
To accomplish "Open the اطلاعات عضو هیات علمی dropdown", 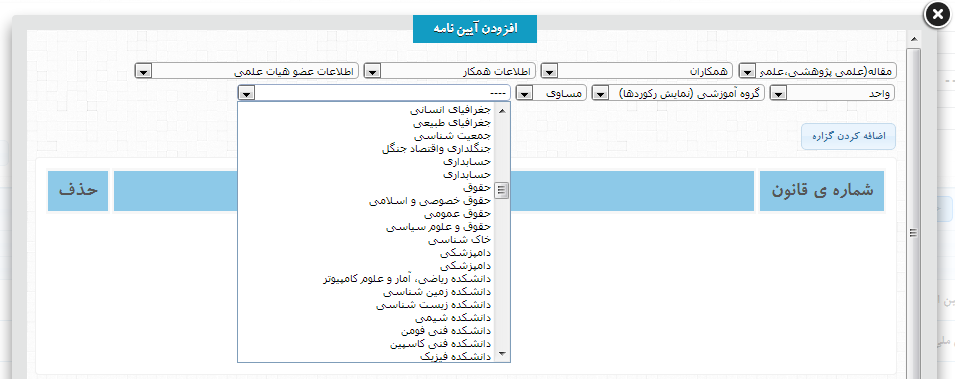I will pyautogui.click(x=247, y=71).
